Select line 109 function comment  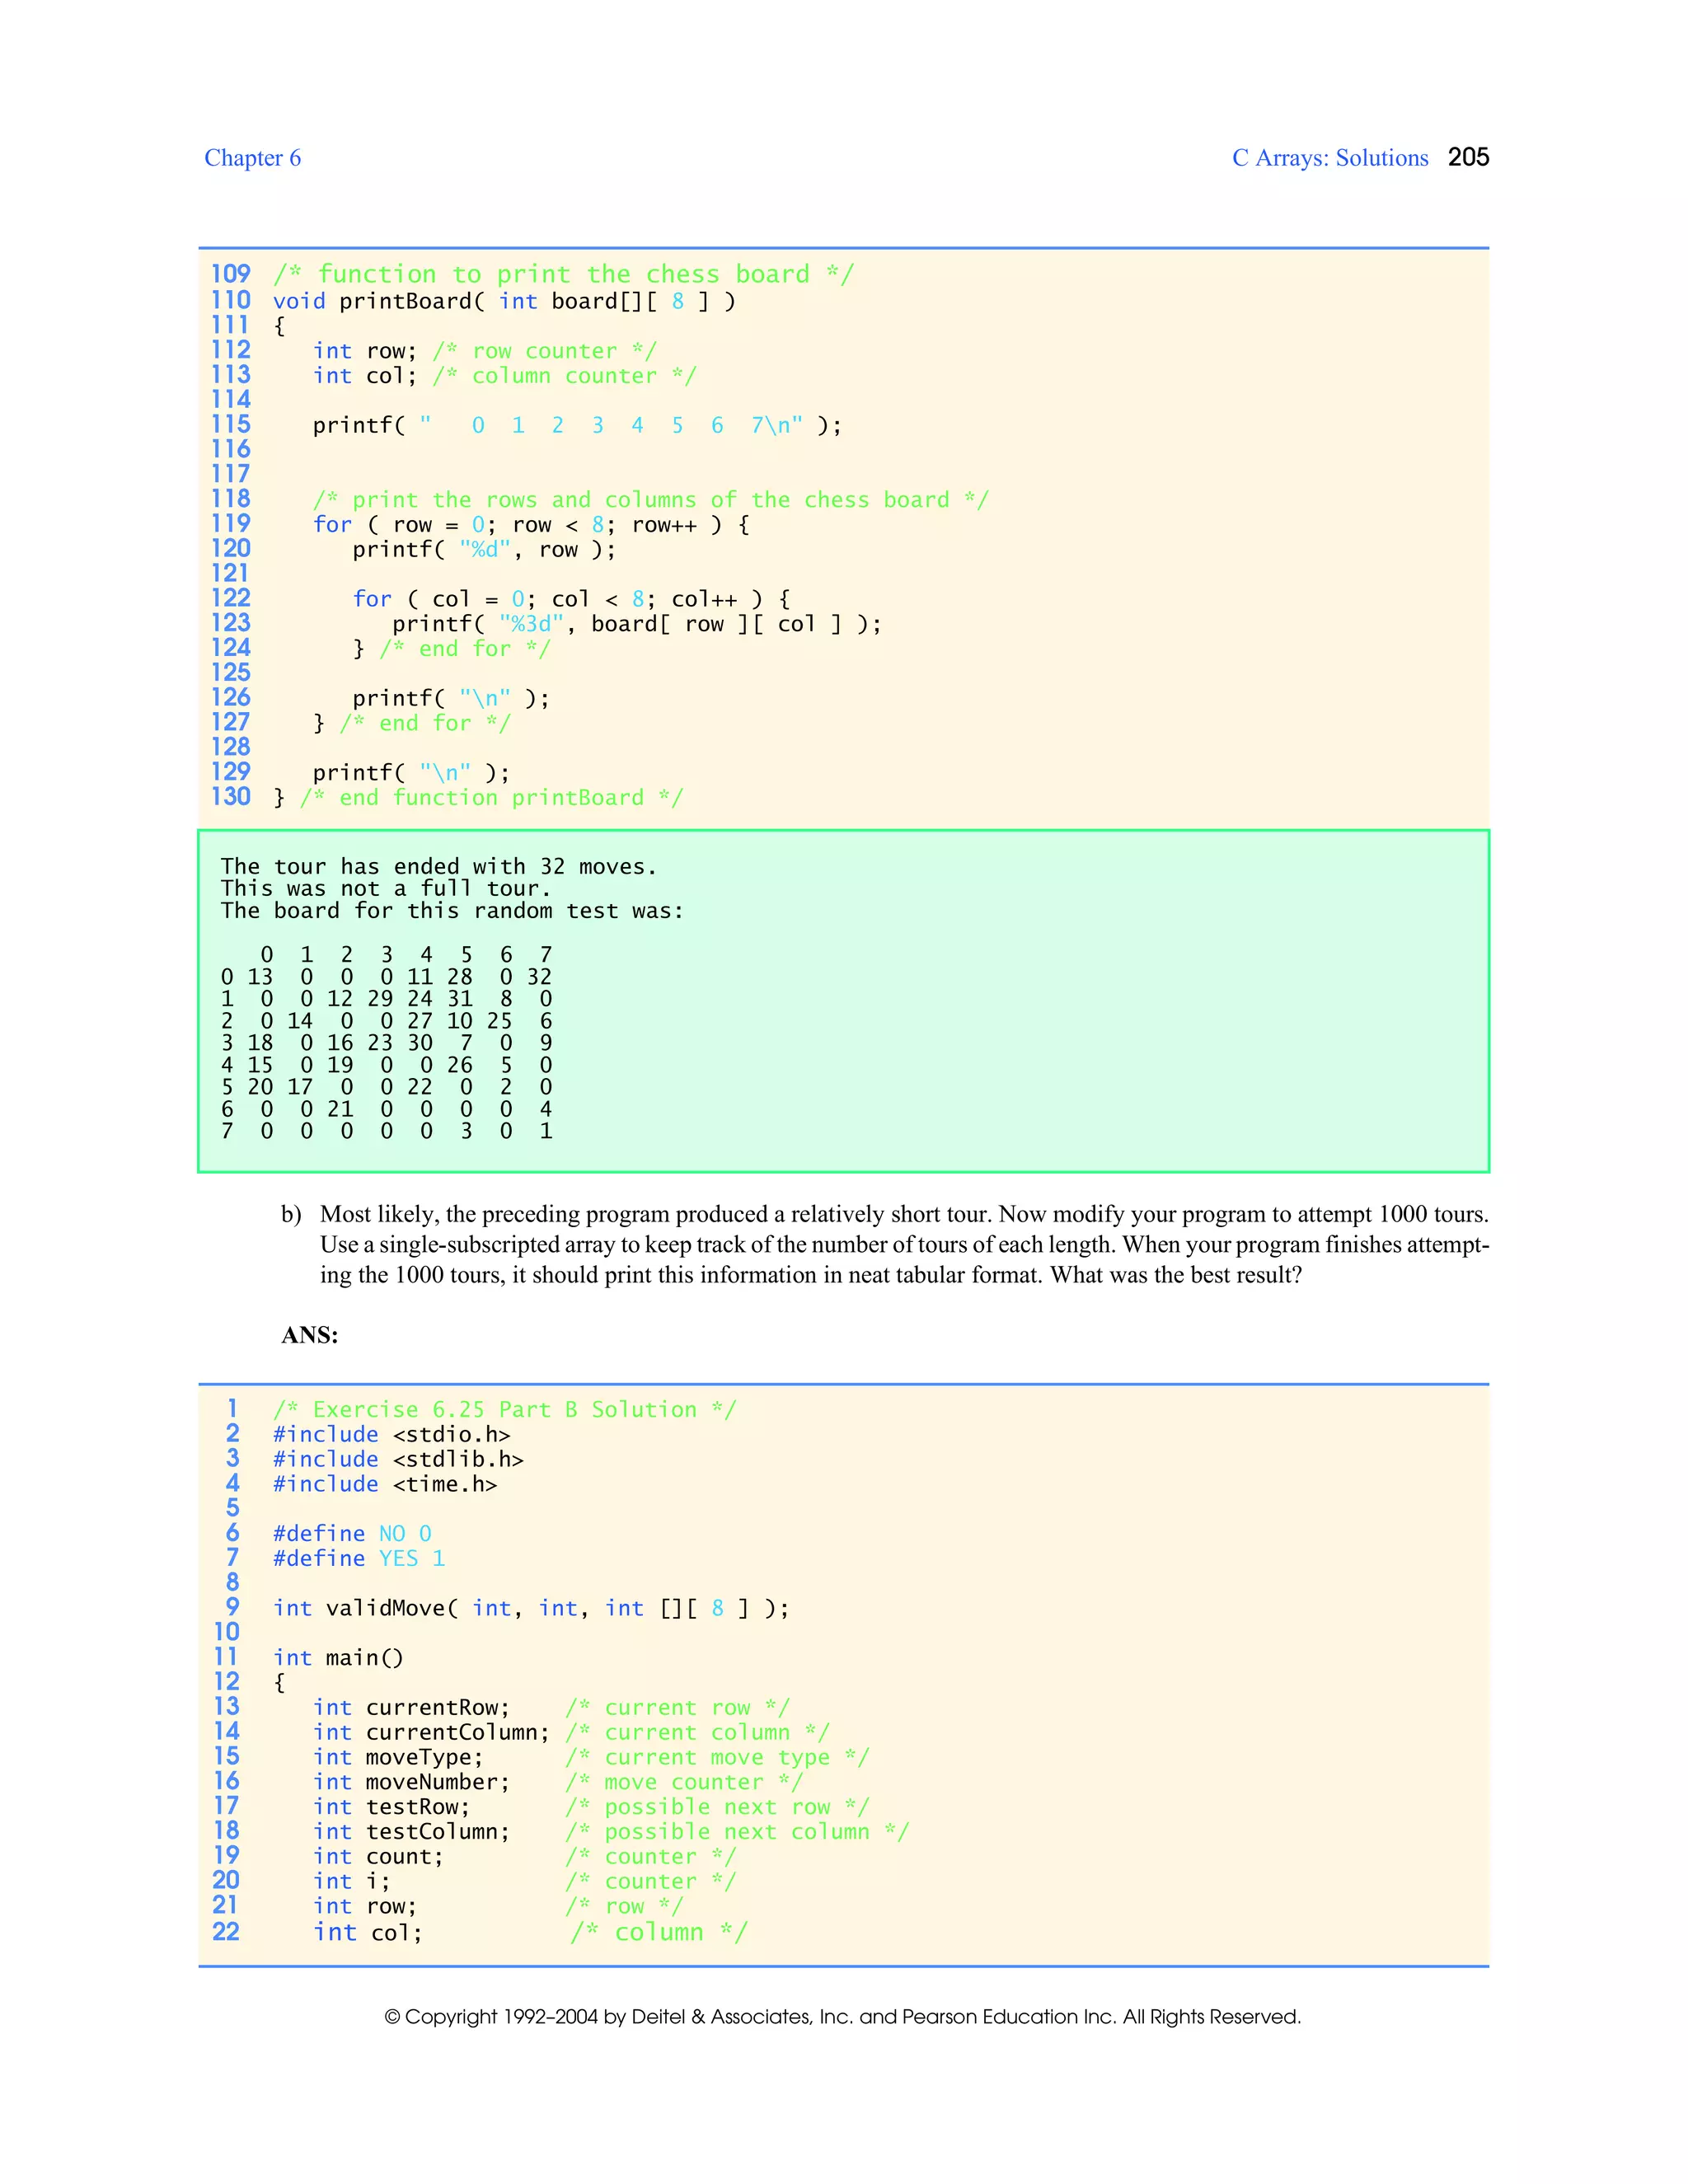pos(563,274)
